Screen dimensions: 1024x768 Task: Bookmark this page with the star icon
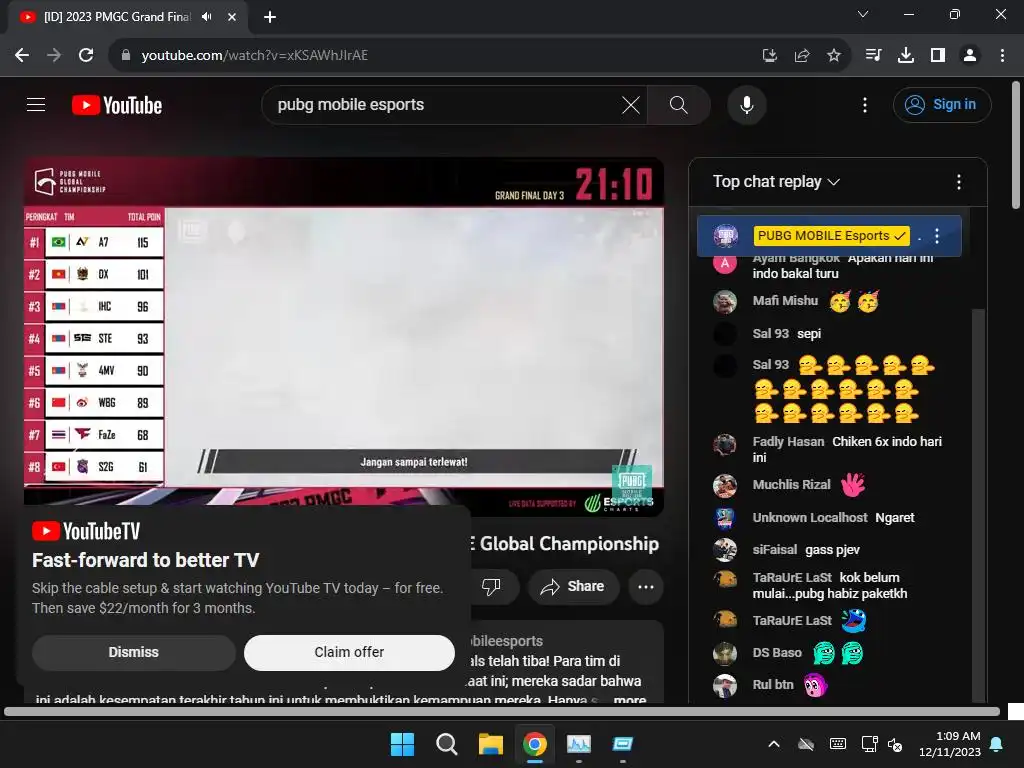click(x=833, y=56)
